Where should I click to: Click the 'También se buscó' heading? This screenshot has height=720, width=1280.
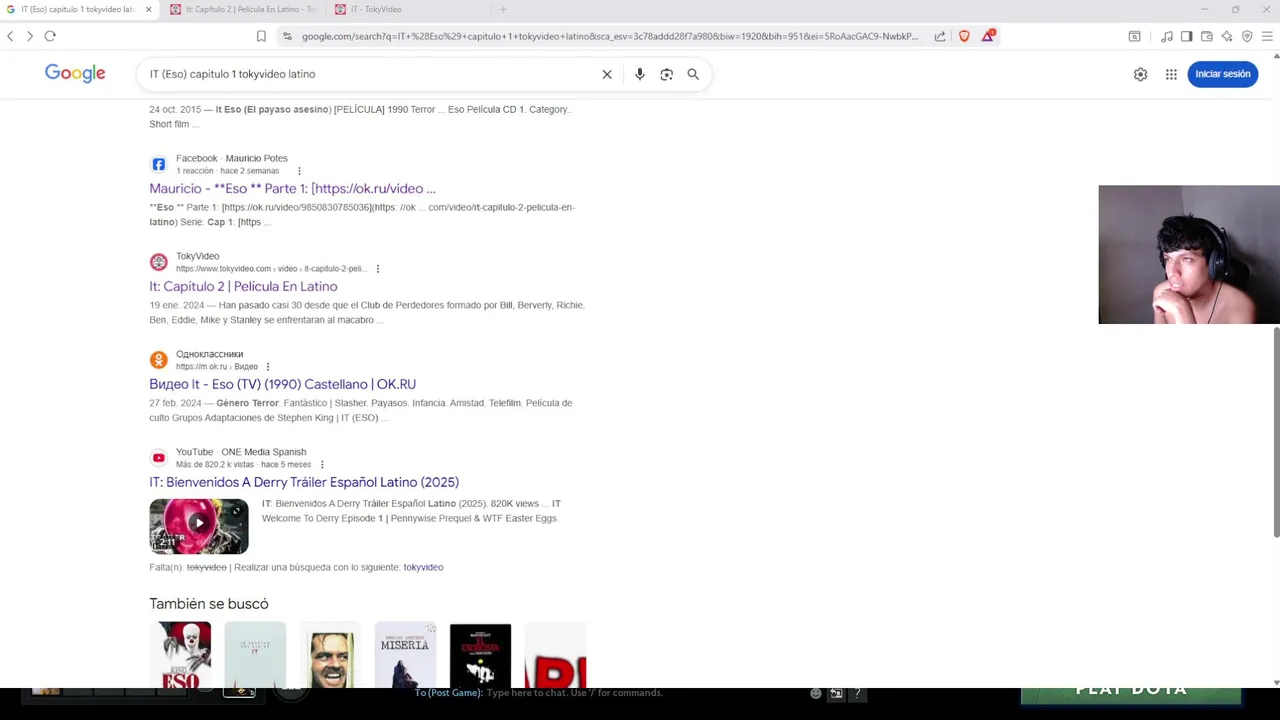pyautogui.click(x=209, y=604)
